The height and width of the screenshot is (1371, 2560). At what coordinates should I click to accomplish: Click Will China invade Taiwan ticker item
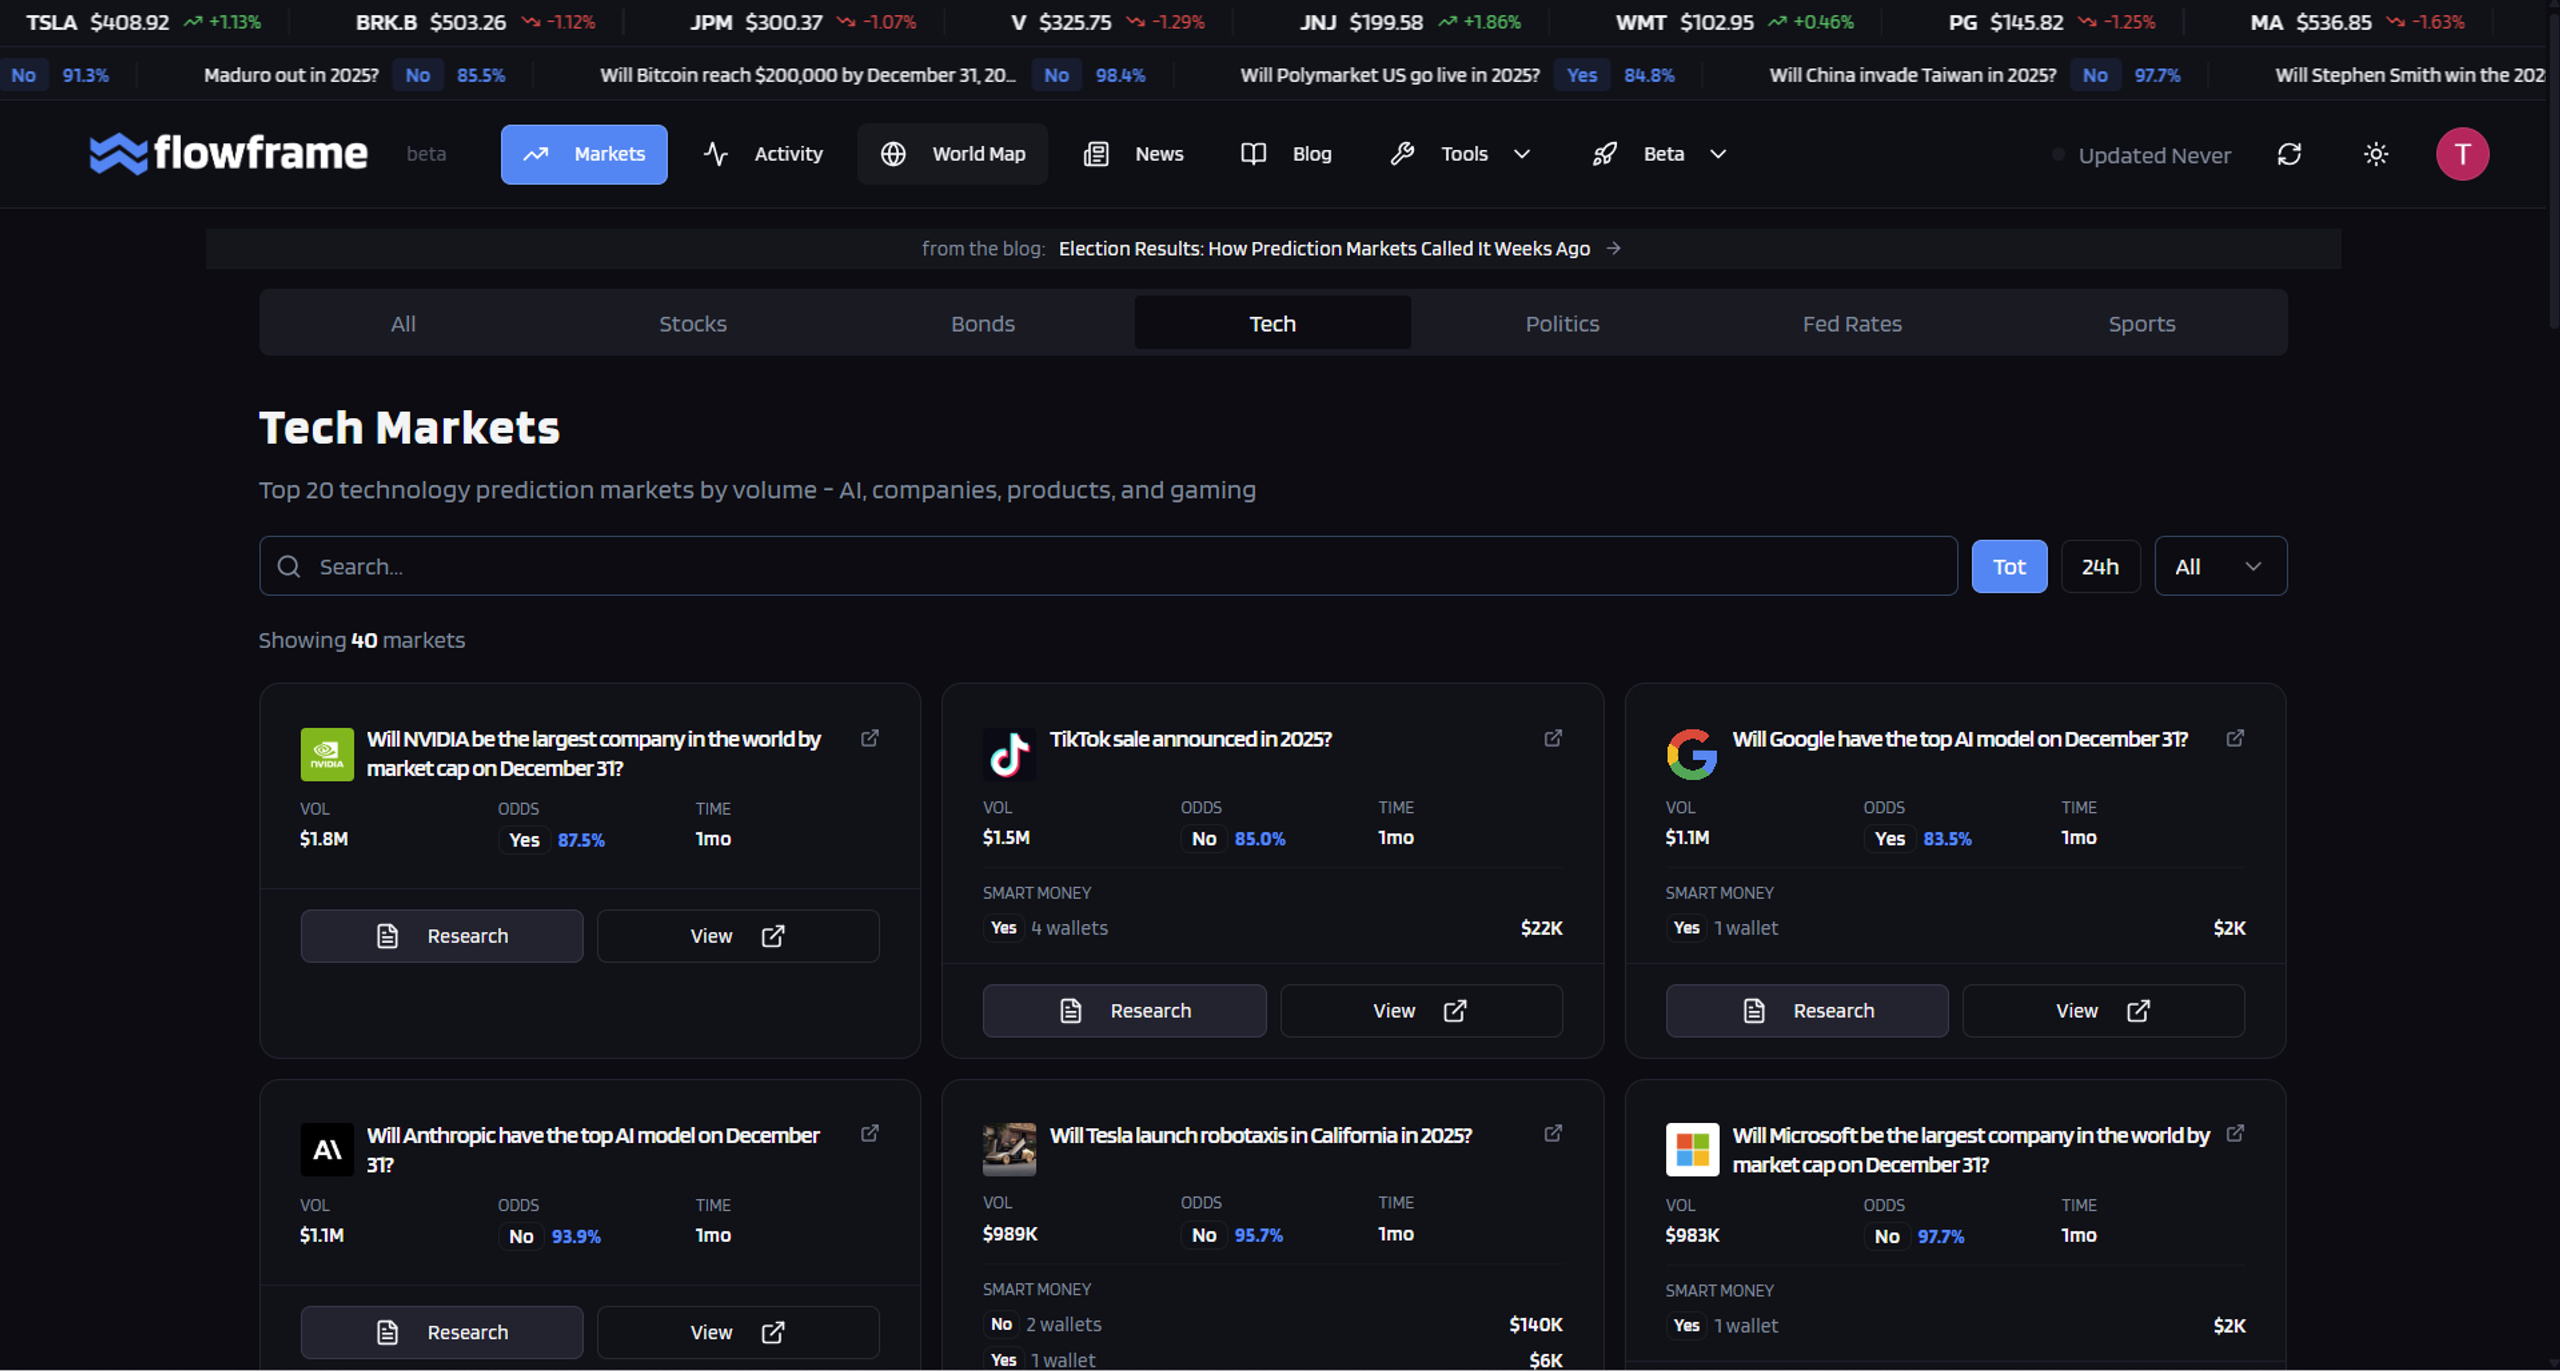(1975, 75)
